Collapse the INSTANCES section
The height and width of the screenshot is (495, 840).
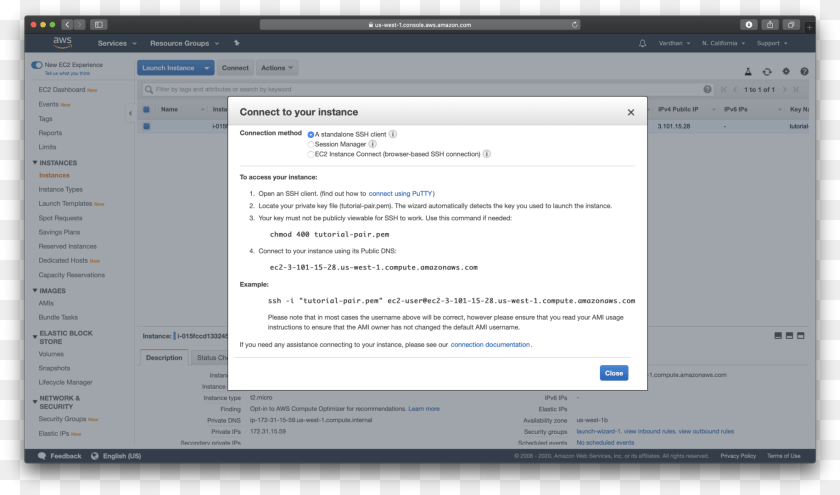pos(35,162)
